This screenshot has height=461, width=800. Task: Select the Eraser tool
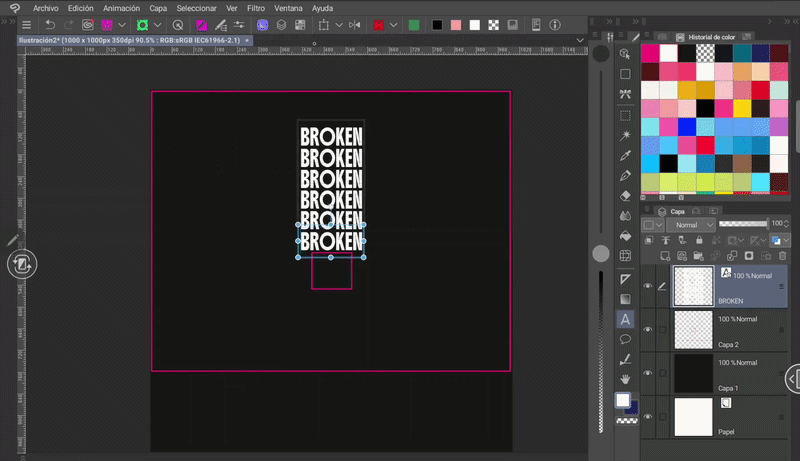coord(625,196)
